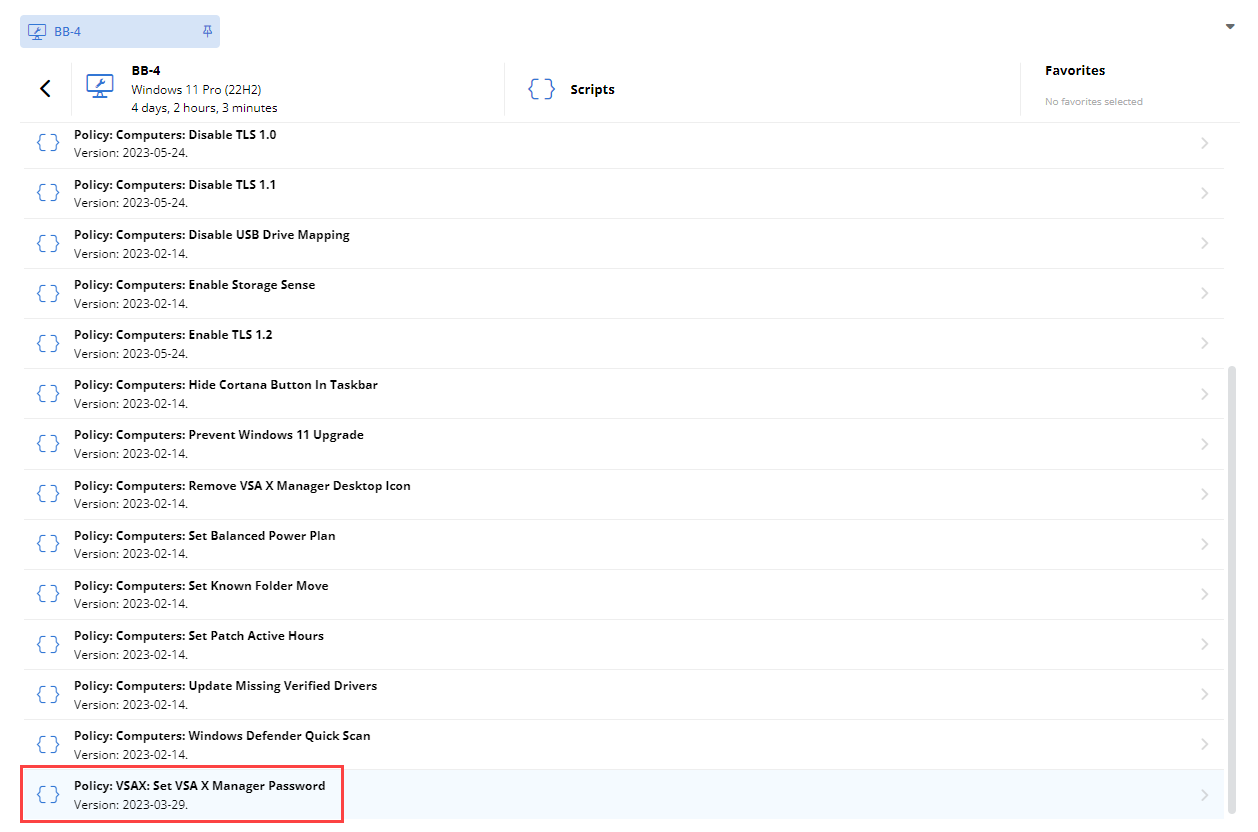Viewport: 1258px width, 832px height.
Task: Open chevron for Disable TLS 1.1 row
Action: click(x=1204, y=193)
